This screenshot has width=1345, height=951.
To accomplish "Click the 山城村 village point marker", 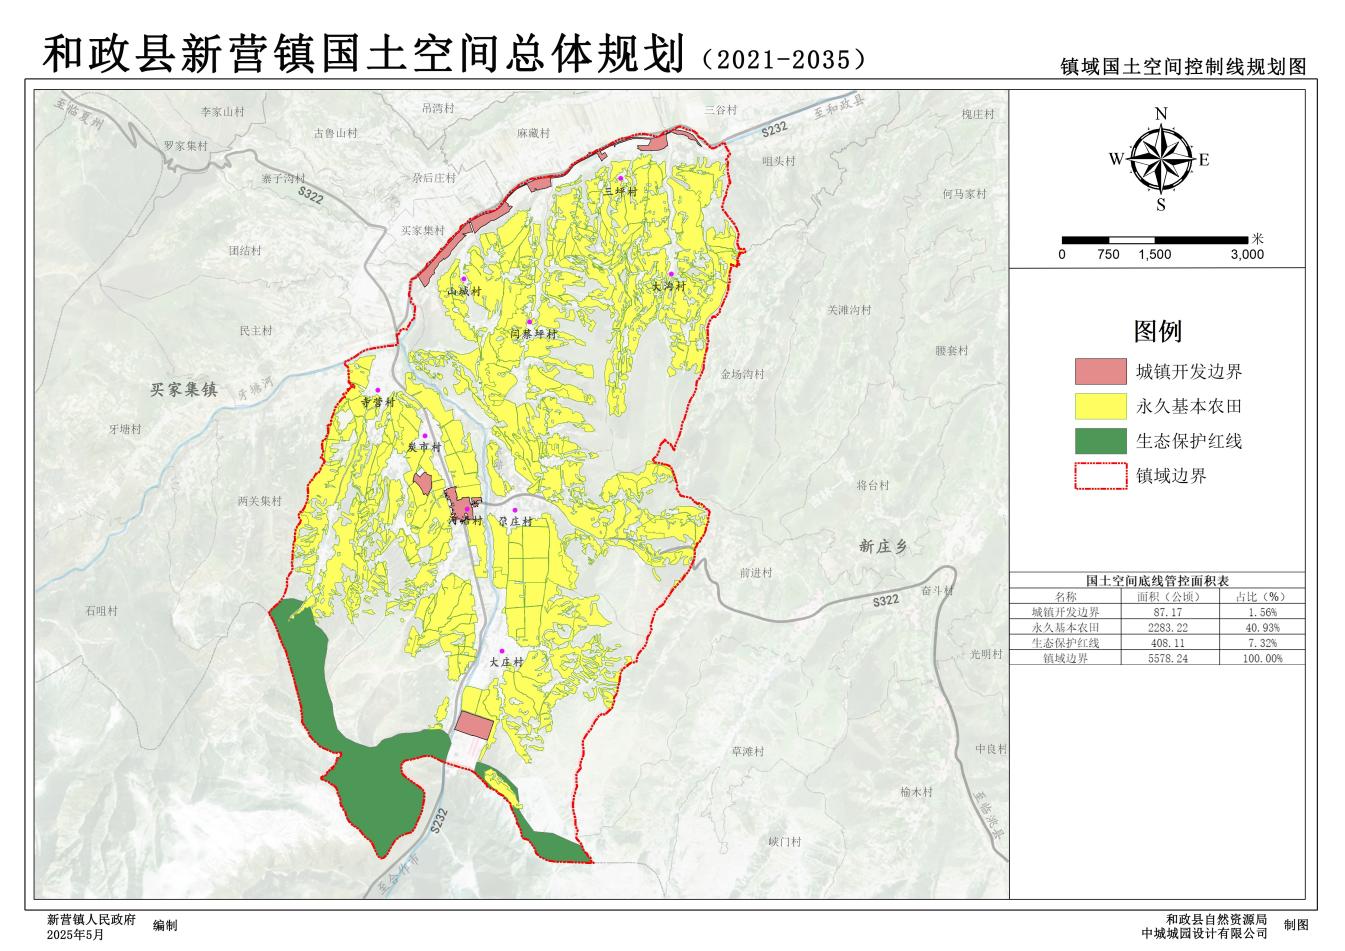I will pos(464,279).
